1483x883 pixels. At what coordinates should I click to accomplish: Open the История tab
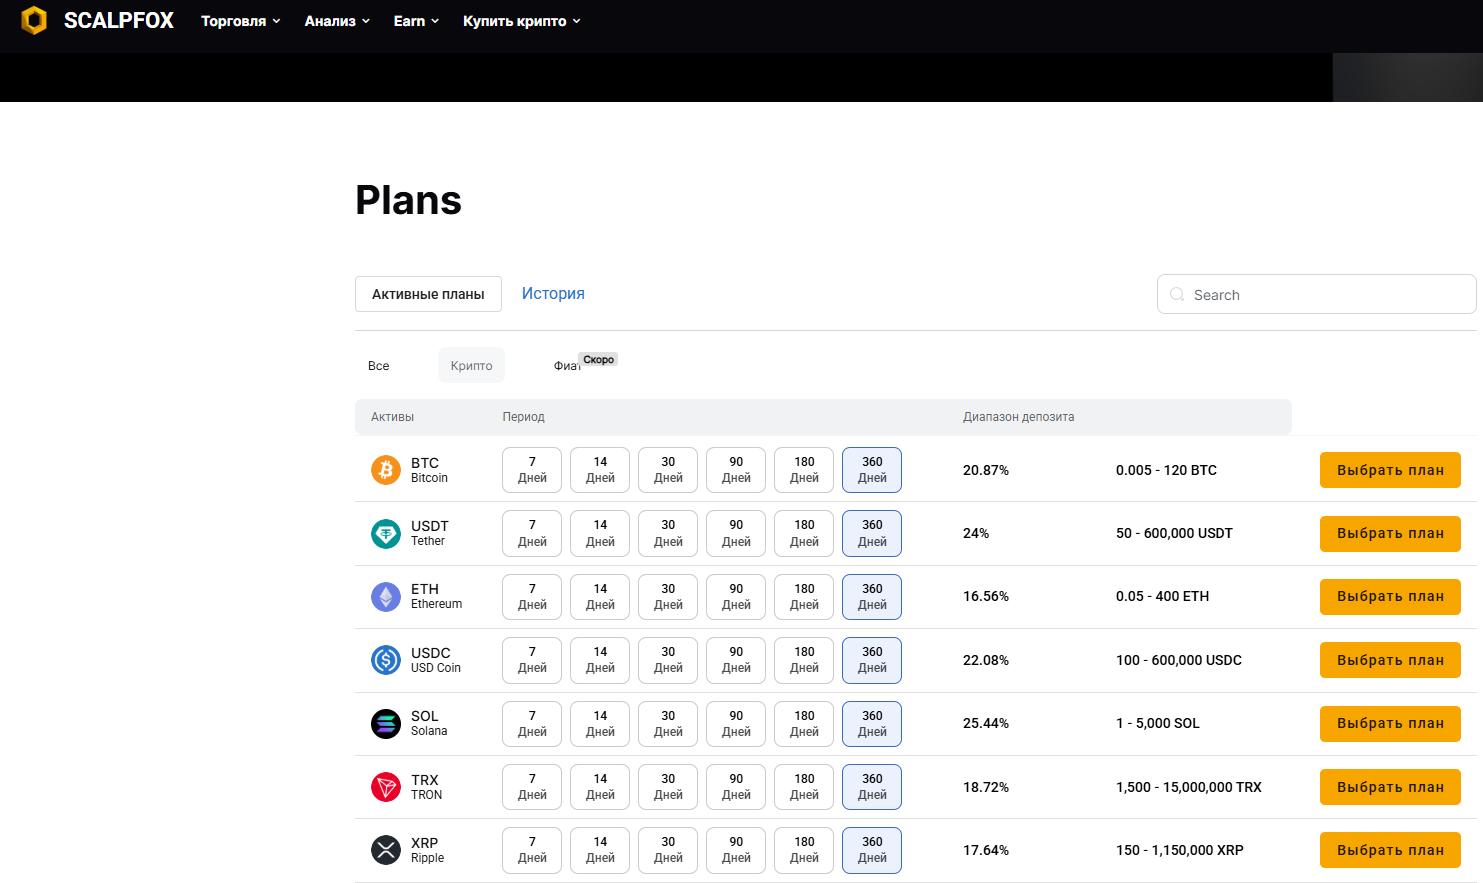[x=553, y=294]
